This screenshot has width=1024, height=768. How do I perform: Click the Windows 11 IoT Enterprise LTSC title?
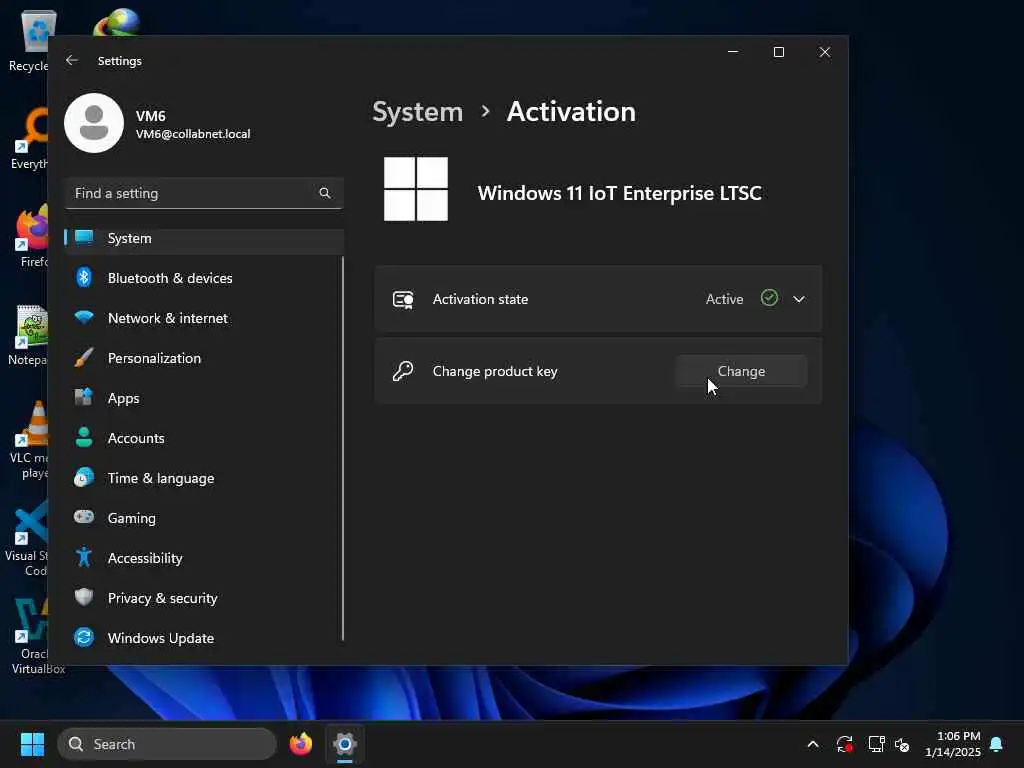click(x=619, y=193)
